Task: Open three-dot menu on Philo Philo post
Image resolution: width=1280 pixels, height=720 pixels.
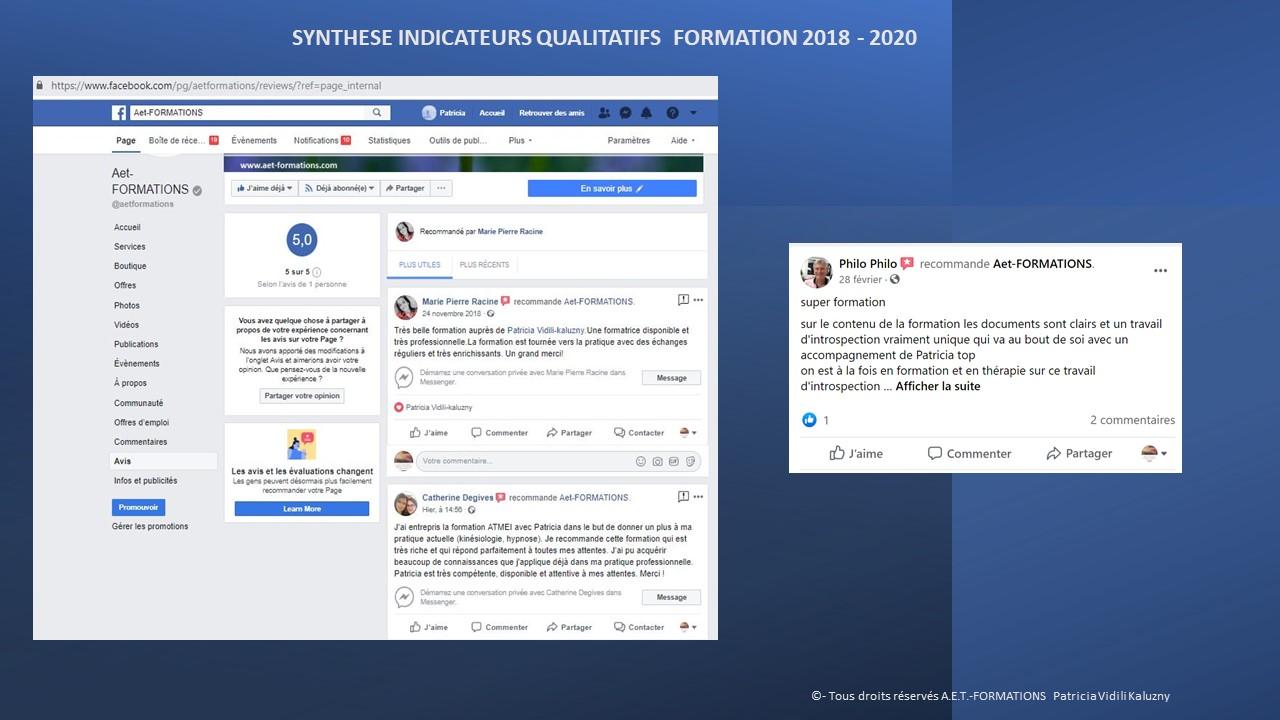Action: coord(1160,271)
